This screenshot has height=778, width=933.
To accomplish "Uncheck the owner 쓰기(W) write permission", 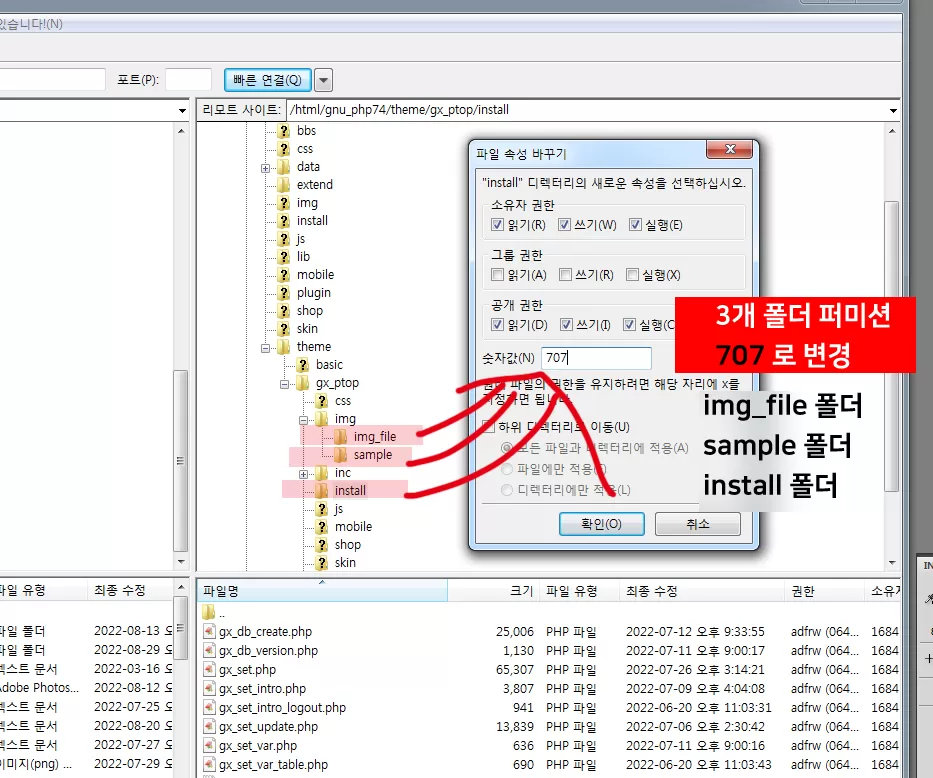I will point(565,224).
